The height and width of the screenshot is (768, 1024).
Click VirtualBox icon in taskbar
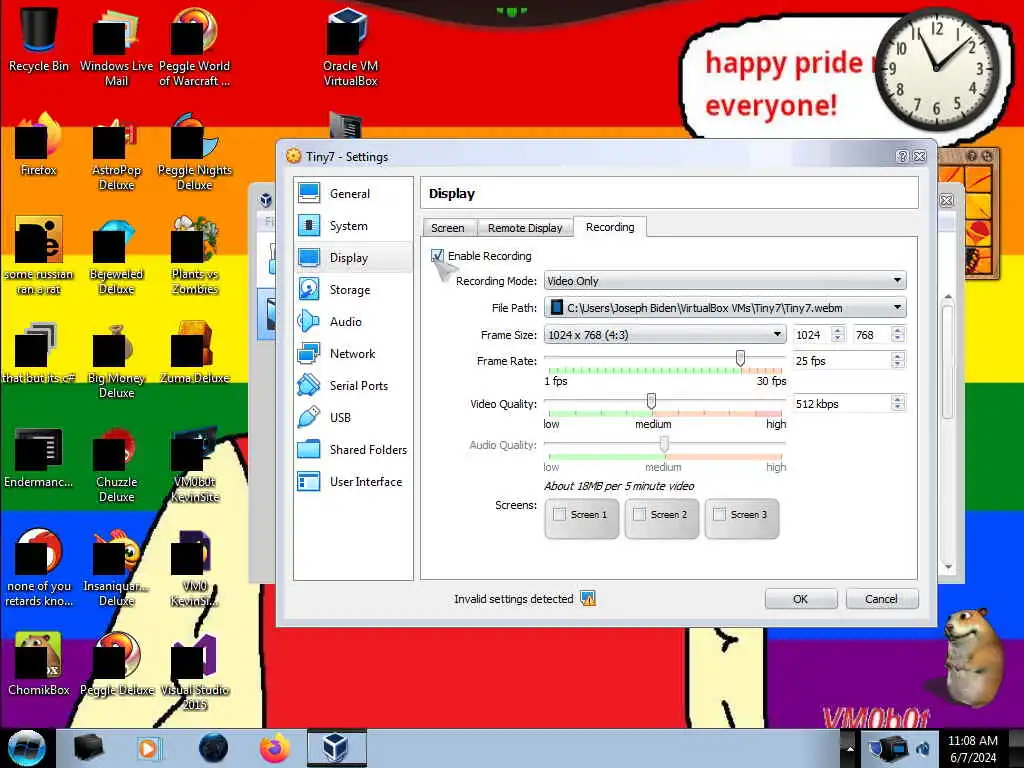(336, 748)
